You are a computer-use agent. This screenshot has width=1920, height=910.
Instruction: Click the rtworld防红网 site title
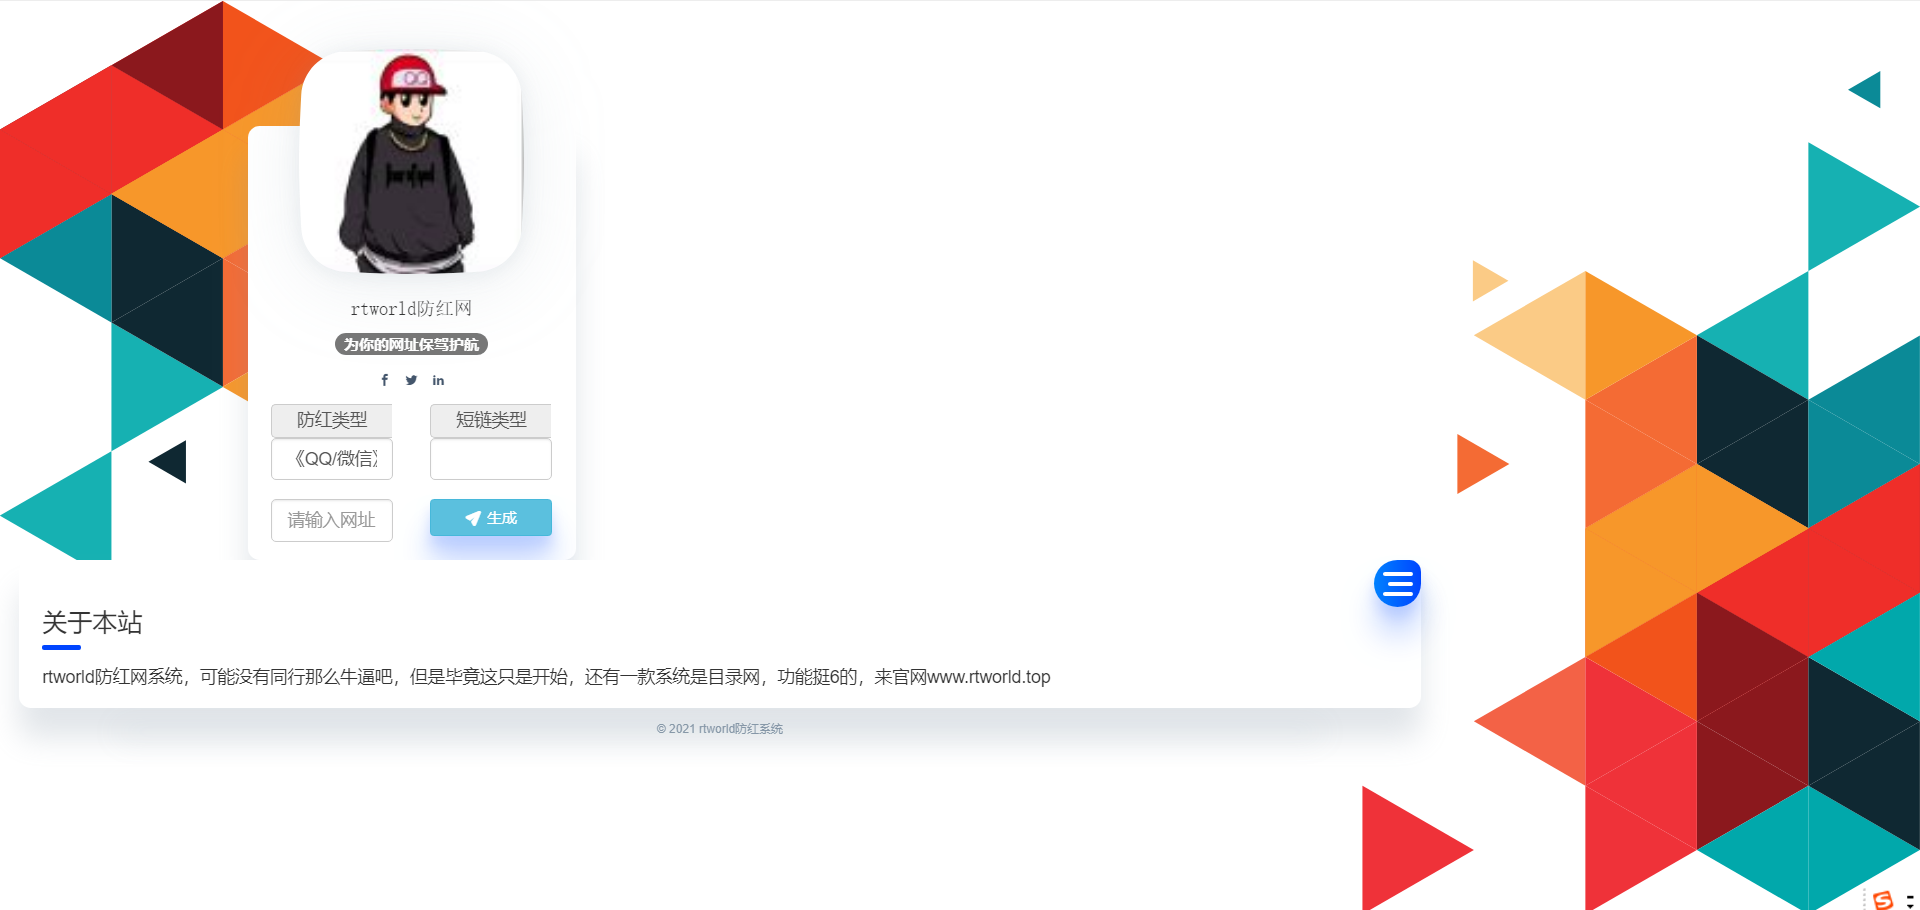point(410,308)
